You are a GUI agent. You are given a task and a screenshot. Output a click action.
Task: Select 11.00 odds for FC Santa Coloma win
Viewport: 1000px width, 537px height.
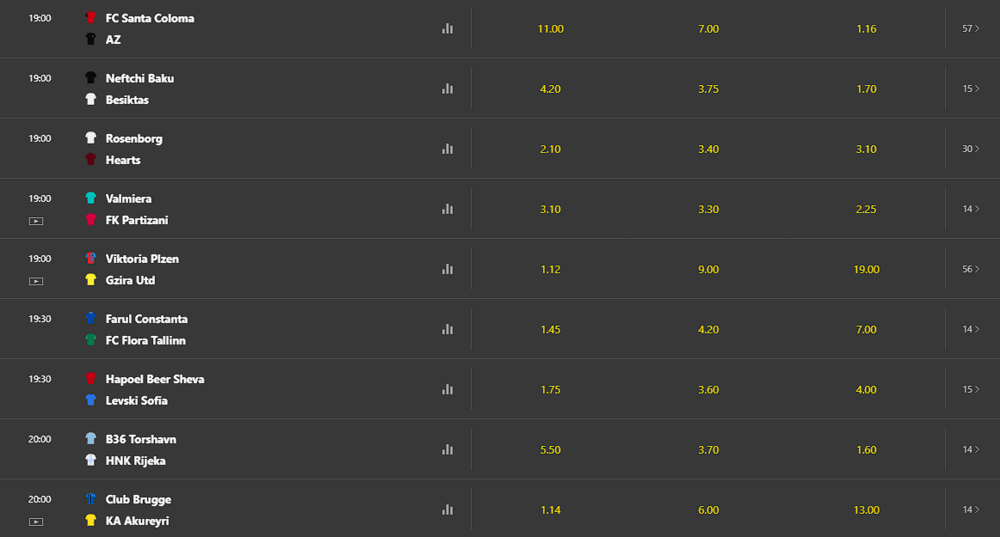point(550,29)
